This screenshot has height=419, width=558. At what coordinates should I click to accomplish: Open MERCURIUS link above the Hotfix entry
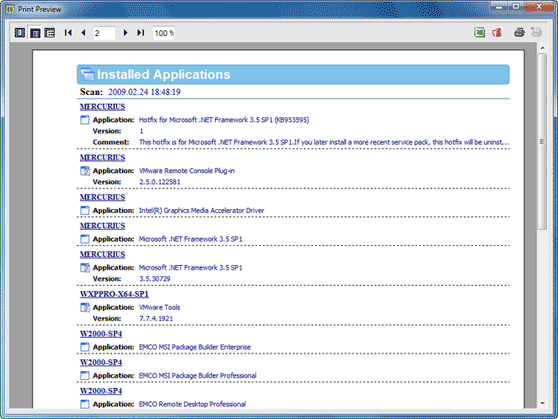[x=102, y=107]
